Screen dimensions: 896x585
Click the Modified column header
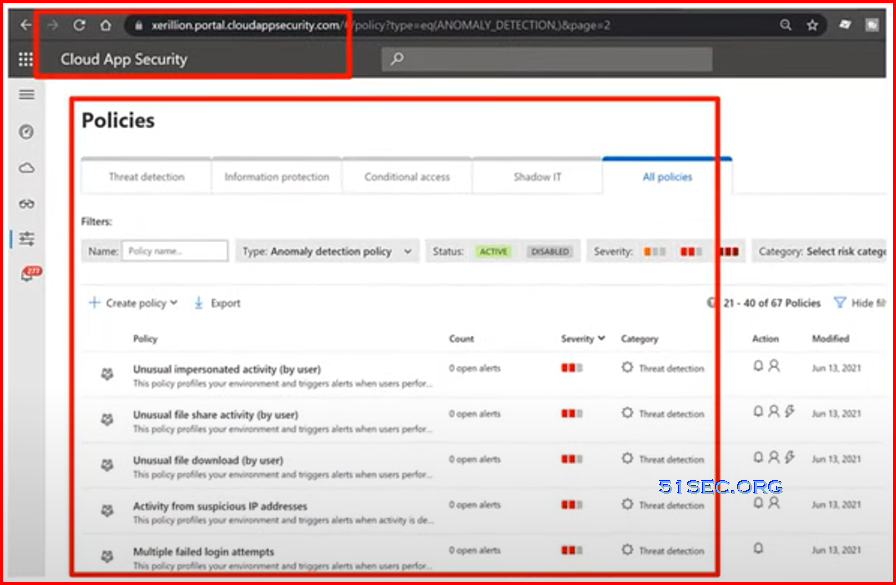click(x=830, y=339)
